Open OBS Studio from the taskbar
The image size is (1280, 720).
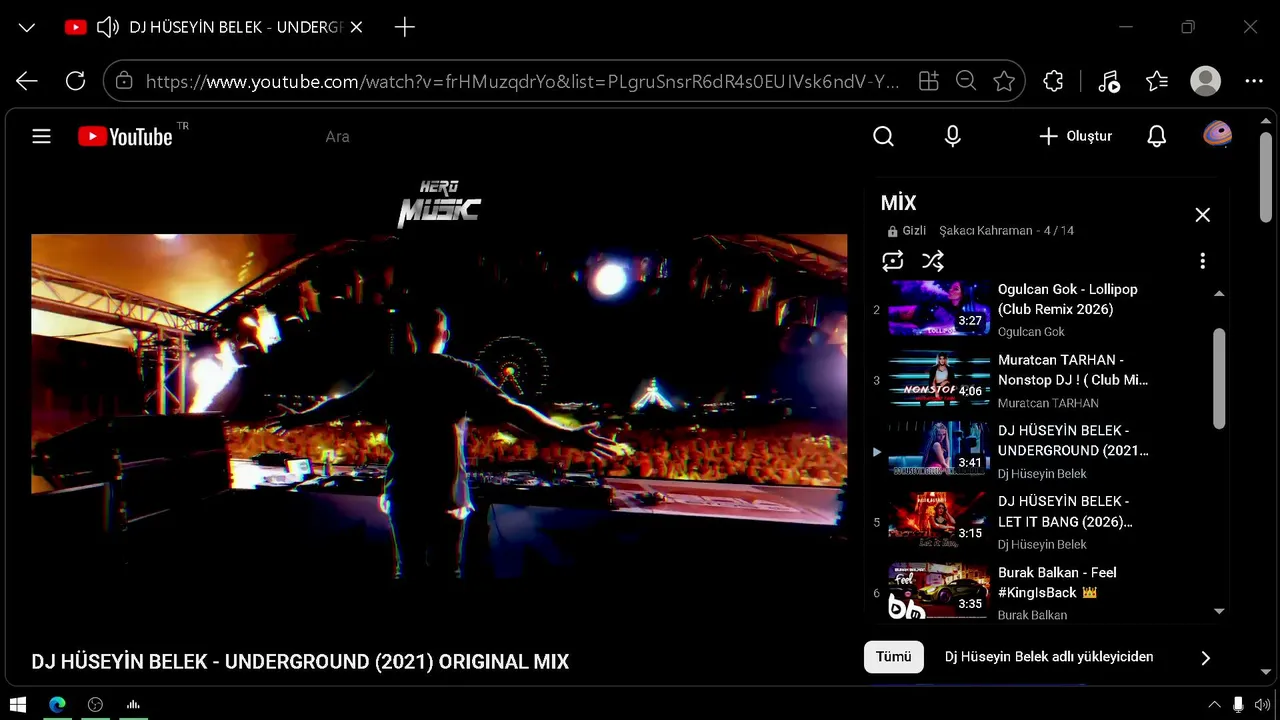[95, 705]
